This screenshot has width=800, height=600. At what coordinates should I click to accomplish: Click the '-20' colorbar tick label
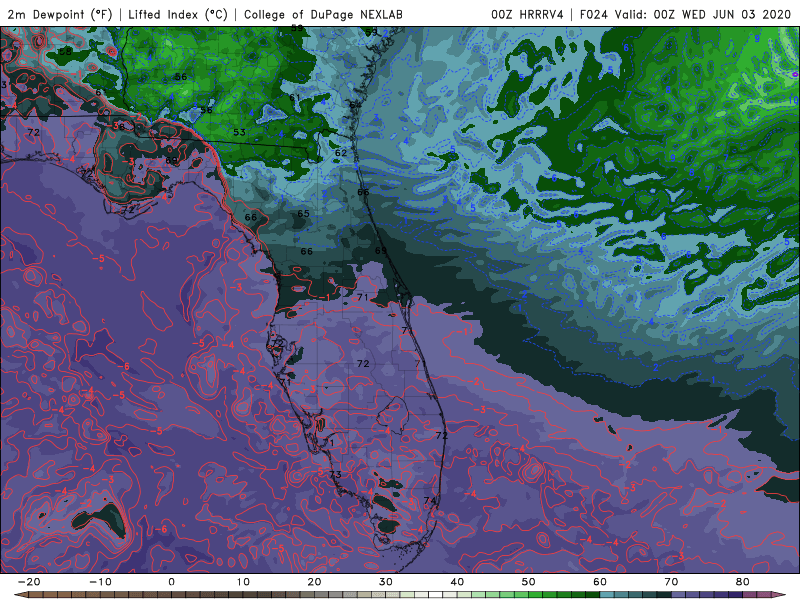pyautogui.click(x=29, y=582)
